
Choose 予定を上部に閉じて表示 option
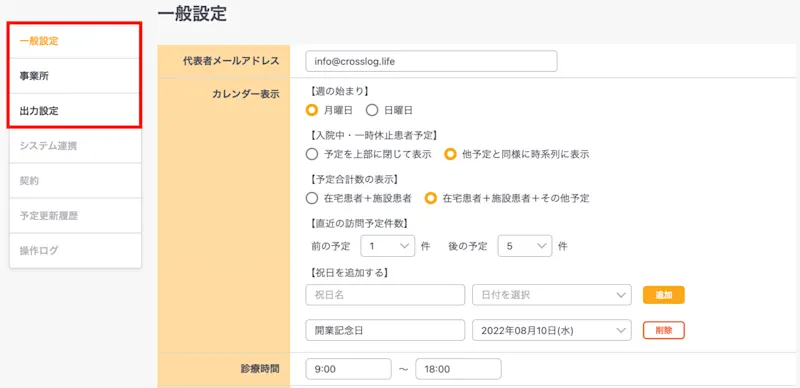(312, 154)
